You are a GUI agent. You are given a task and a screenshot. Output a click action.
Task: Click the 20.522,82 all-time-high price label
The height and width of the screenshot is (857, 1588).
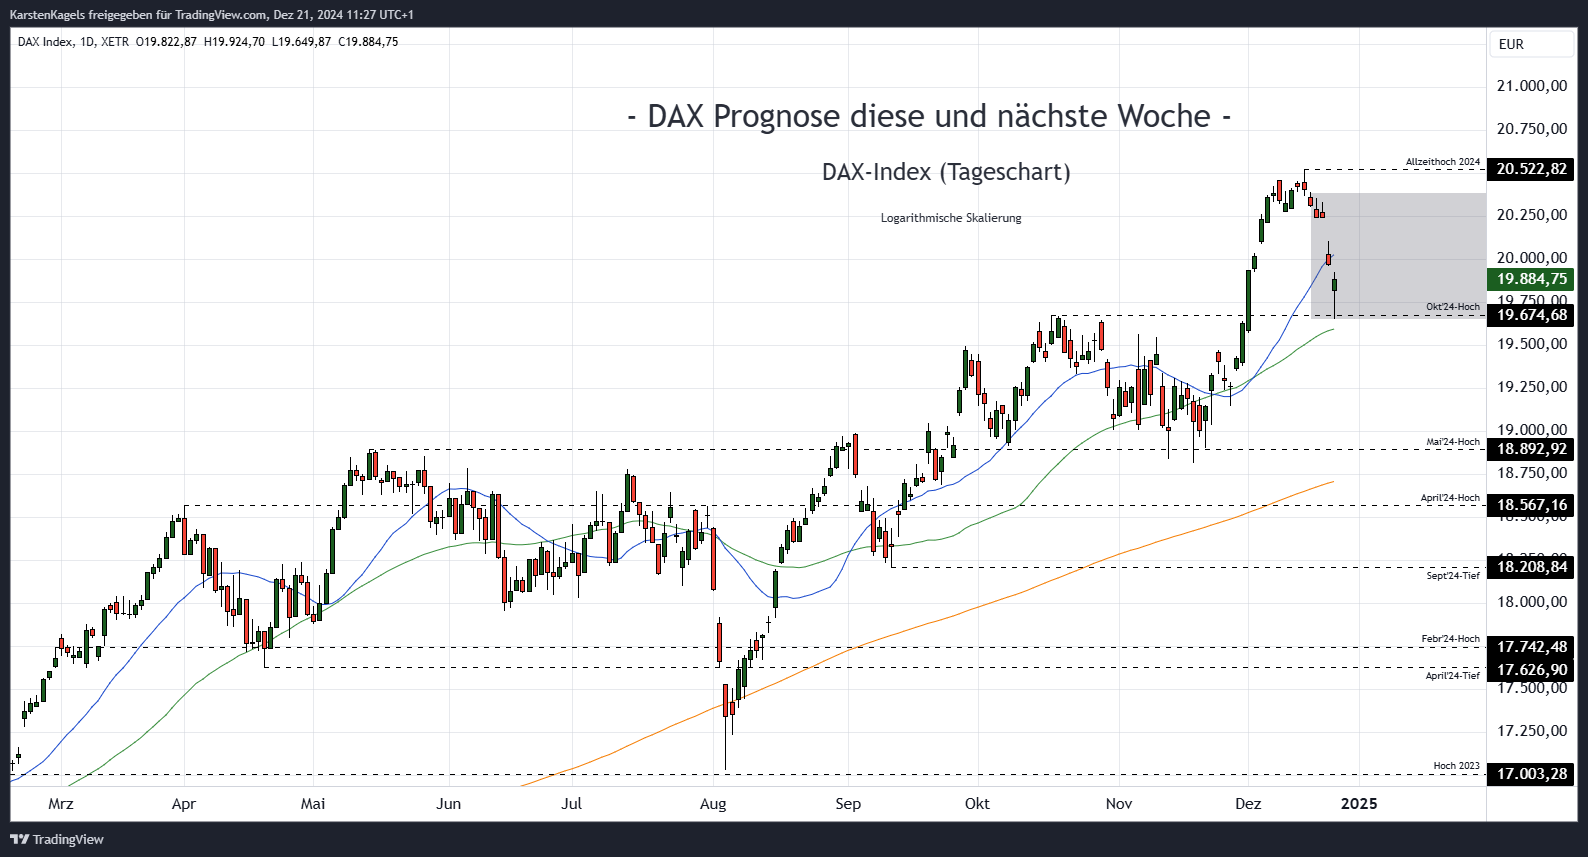(1531, 169)
